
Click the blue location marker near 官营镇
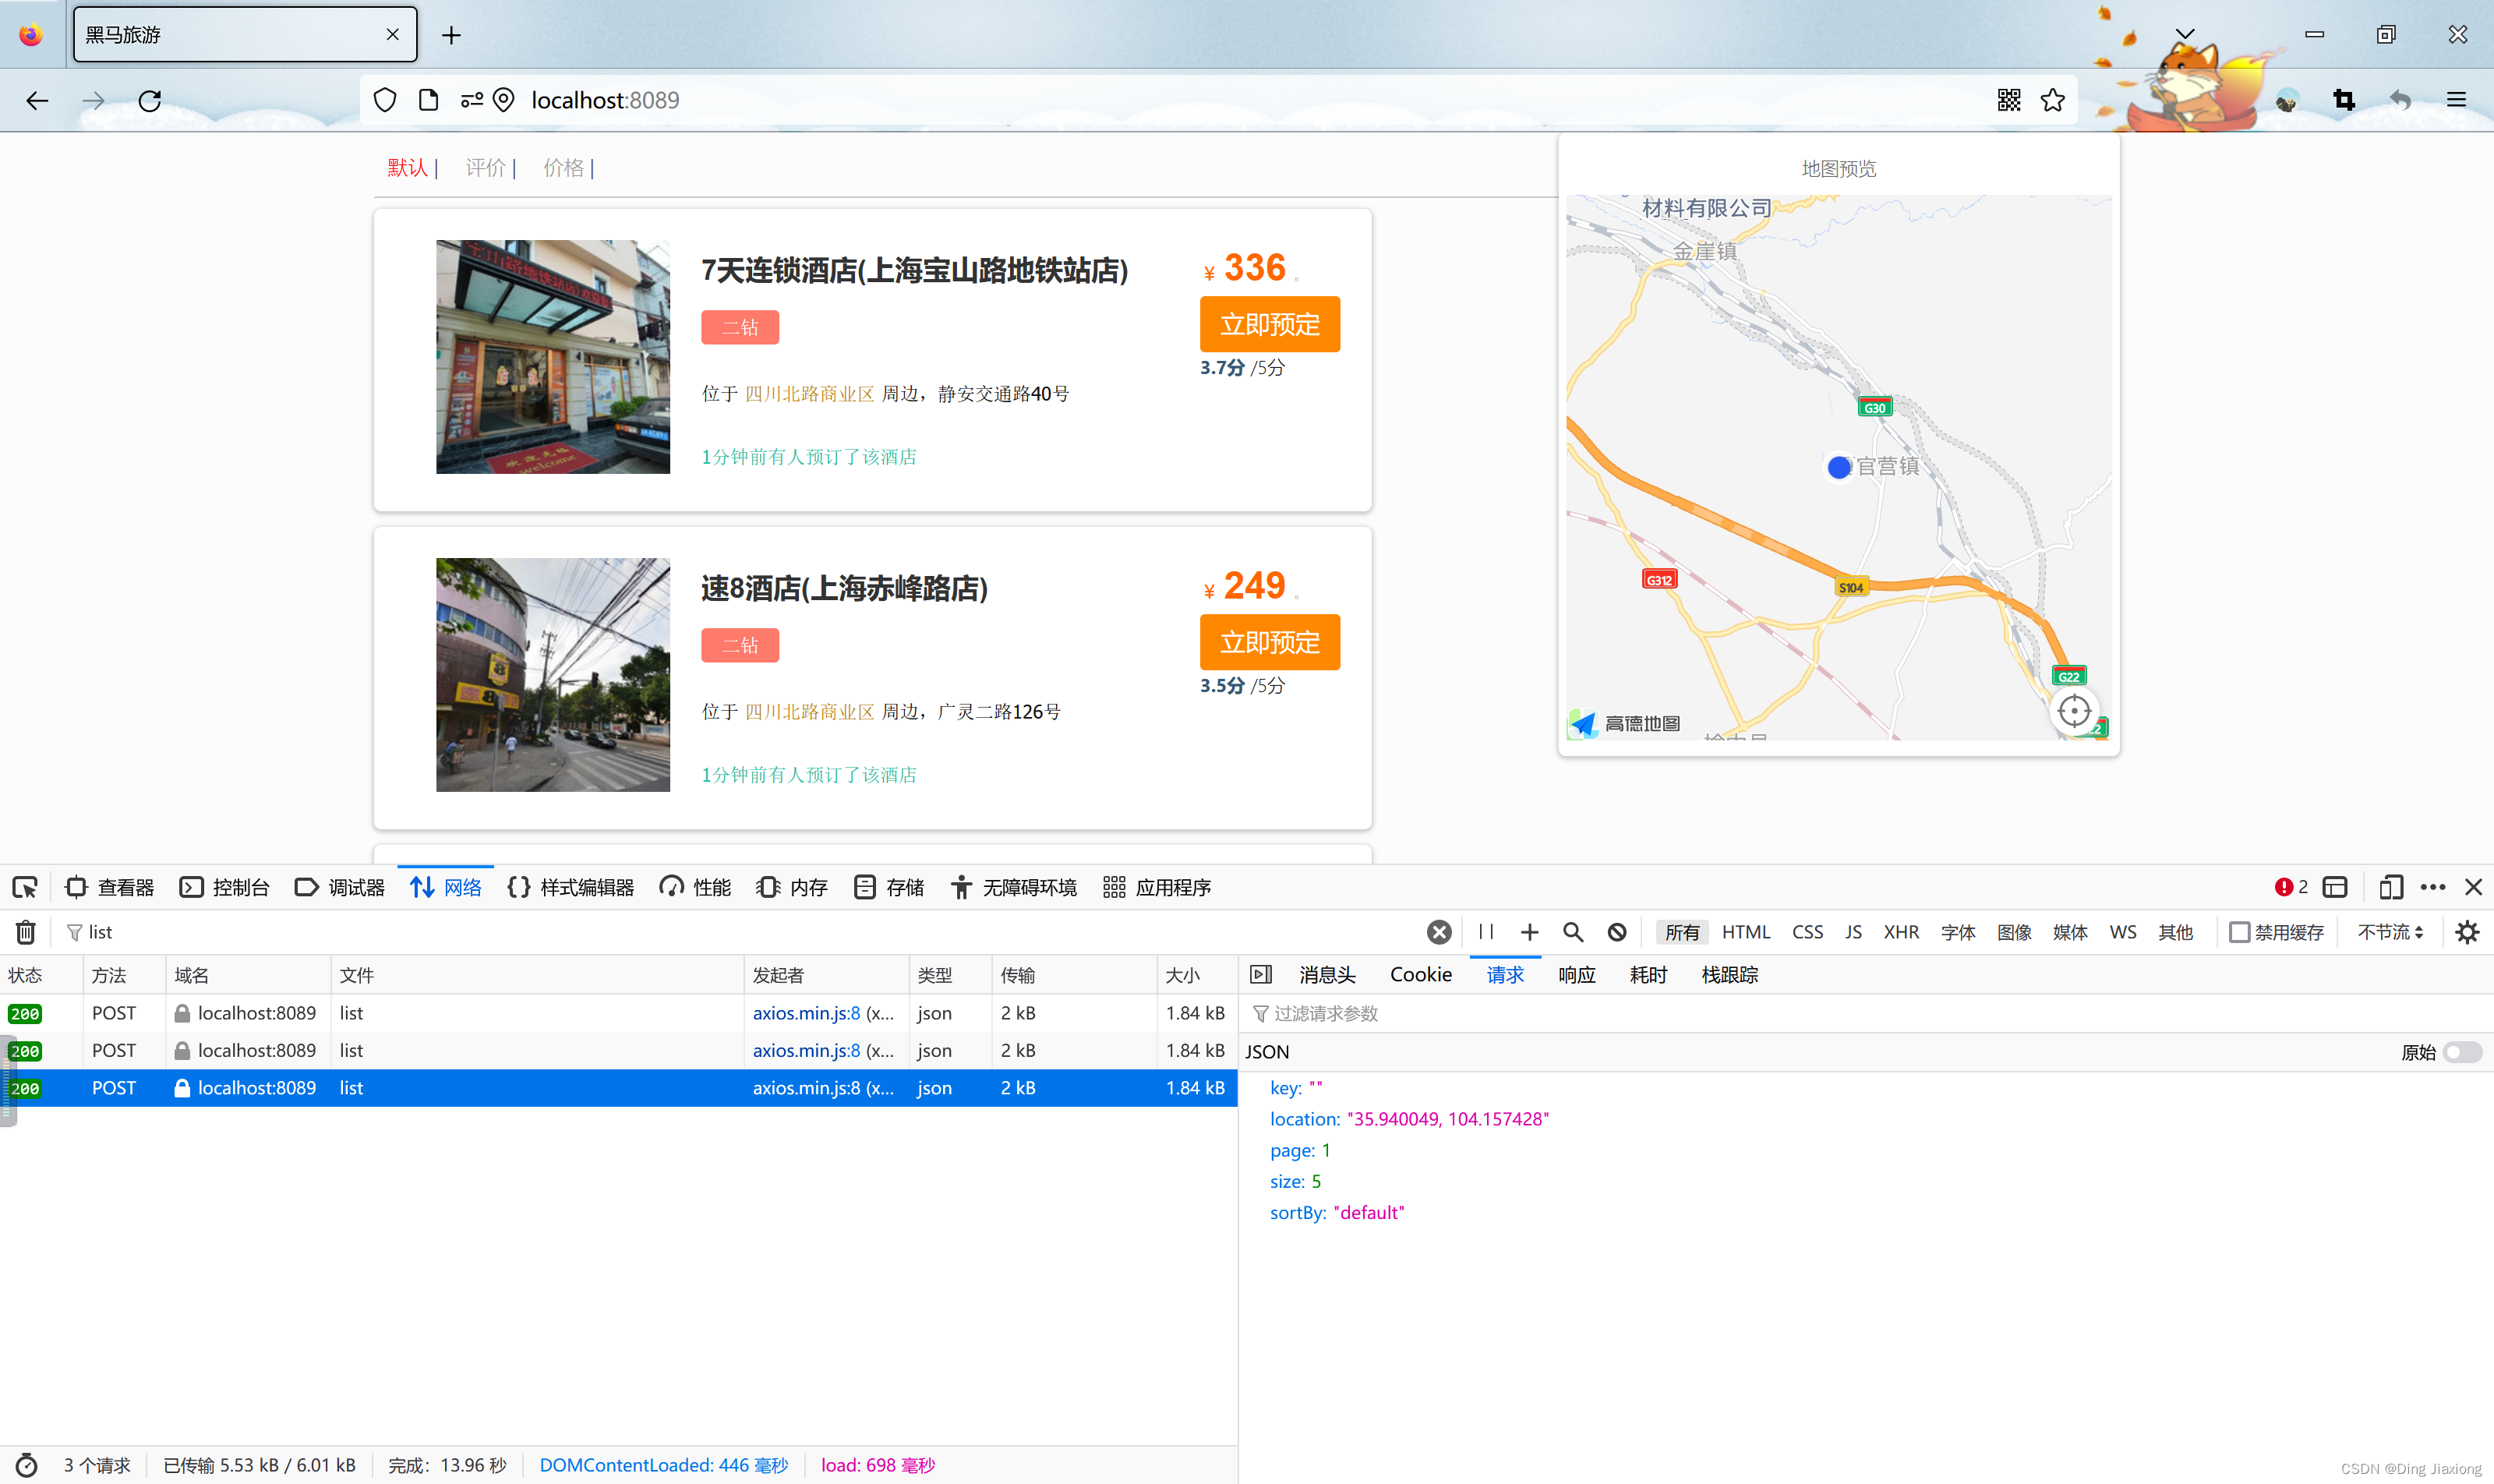[1839, 467]
